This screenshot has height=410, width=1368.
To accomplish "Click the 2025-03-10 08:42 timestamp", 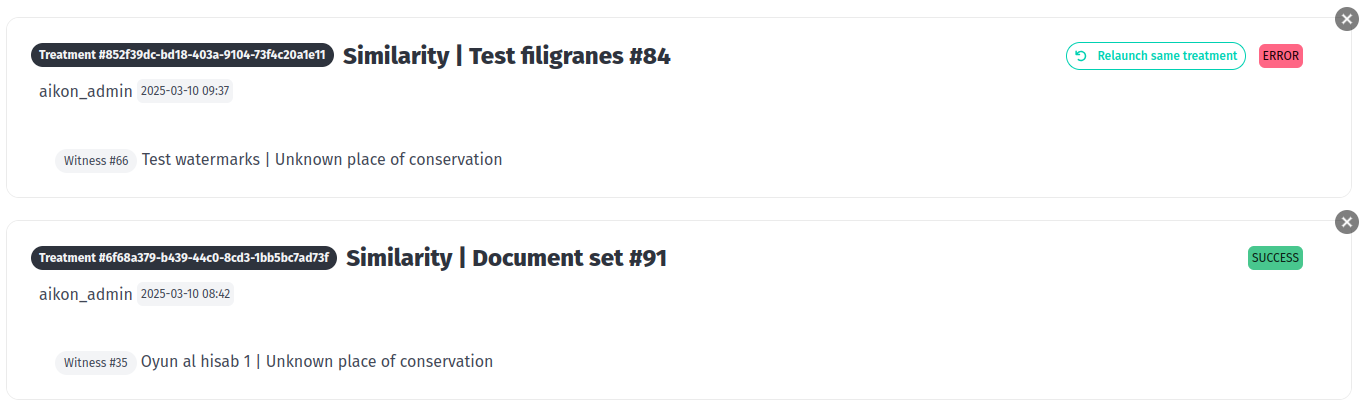I will tap(185, 294).
